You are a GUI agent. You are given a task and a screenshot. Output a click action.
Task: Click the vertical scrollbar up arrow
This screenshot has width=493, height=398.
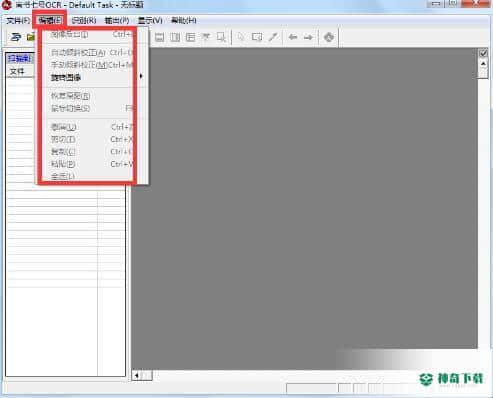tap(483, 64)
